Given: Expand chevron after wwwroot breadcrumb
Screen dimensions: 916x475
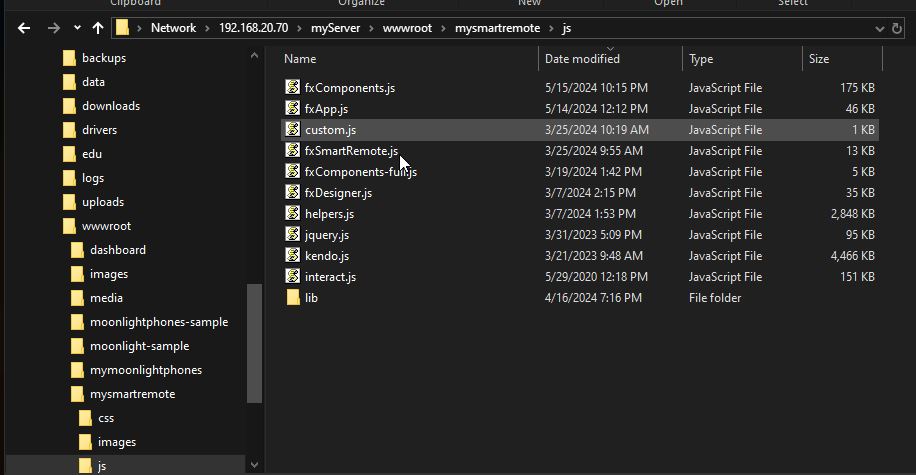Looking at the screenshot, I should coord(443,28).
